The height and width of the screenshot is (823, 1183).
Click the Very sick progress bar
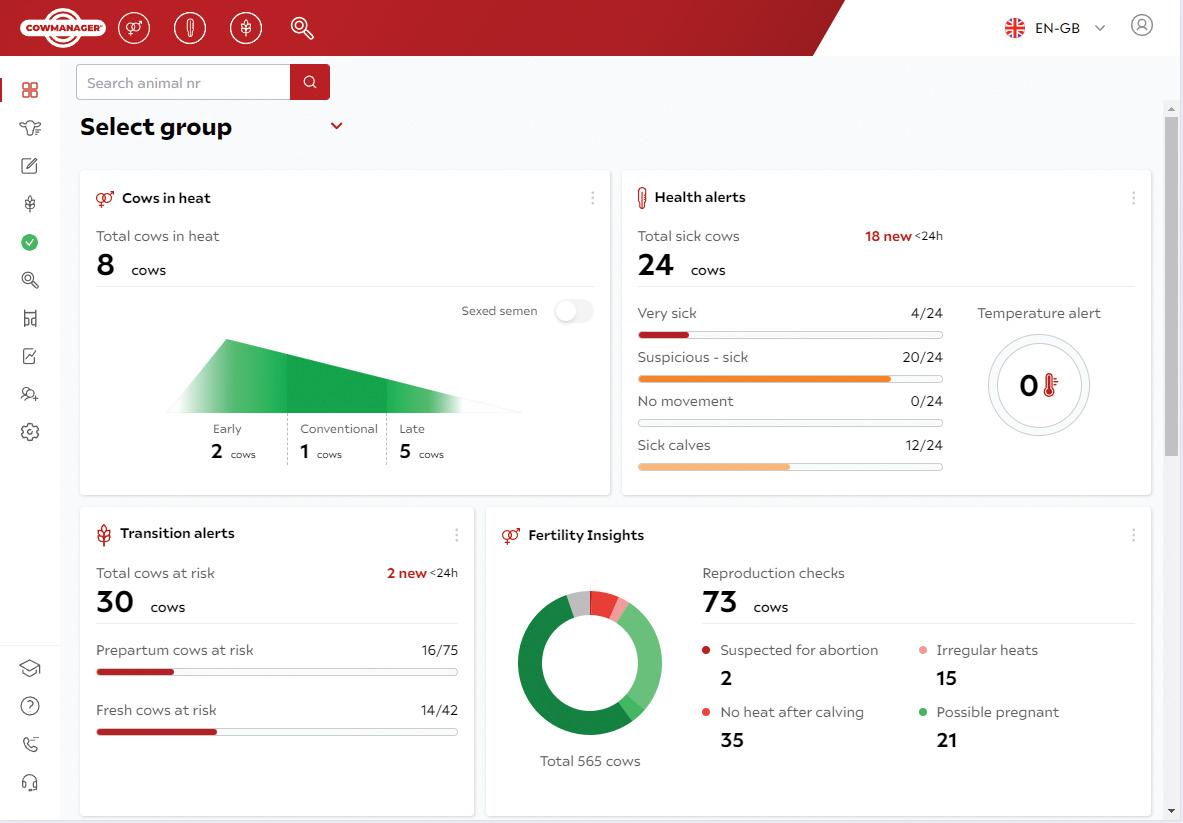click(x=790, y=335)
